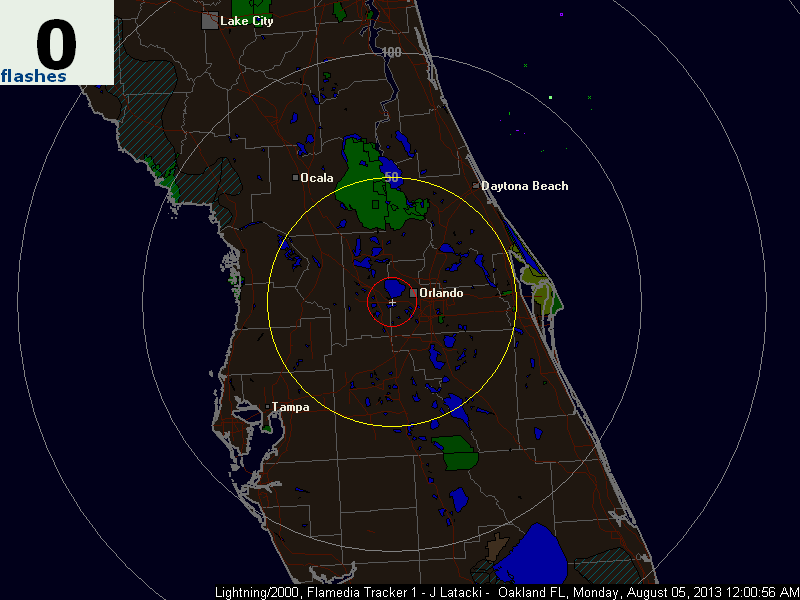This screenshot has width=800, height=600.
Task: Click the Daytona Beach marker square
Action: tap(476, 186)
